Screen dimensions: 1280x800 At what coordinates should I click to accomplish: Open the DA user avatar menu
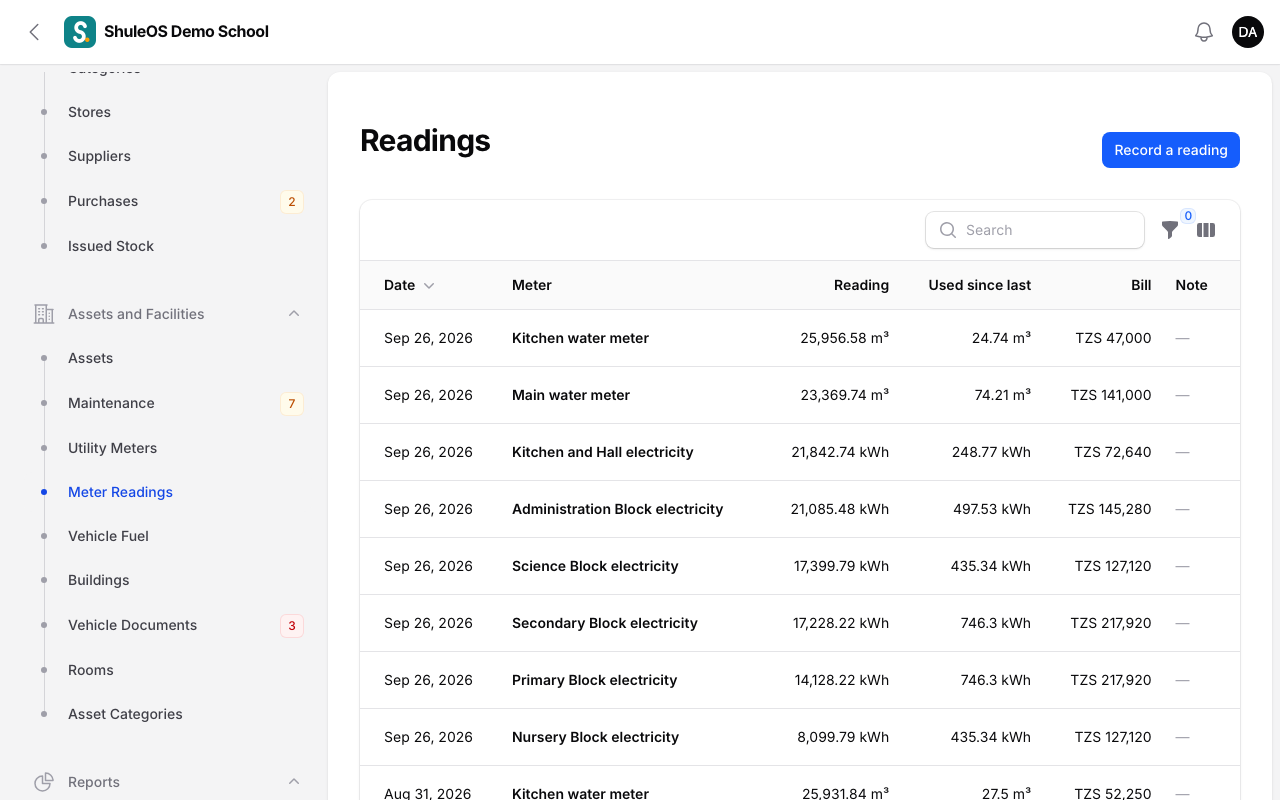pyautogui.click(x=1248, y=32)
